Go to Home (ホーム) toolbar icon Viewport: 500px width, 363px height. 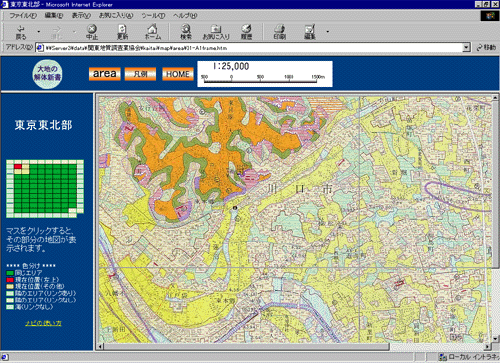tap(153, 32)
